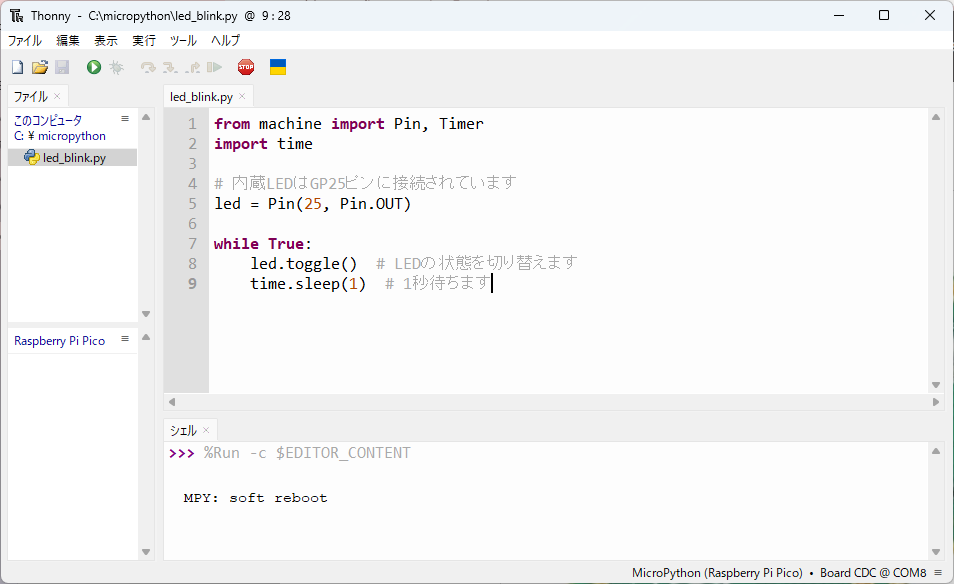Click the Raspberry Pi Pico header link
The image size is (954, 584).
click(x=60, y=341)
